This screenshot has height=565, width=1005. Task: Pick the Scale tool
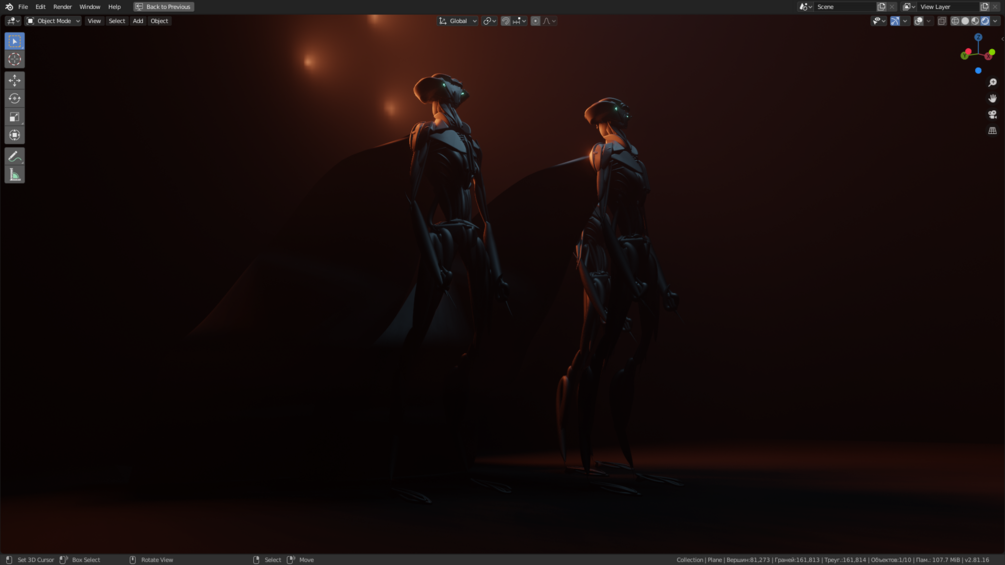14,117
